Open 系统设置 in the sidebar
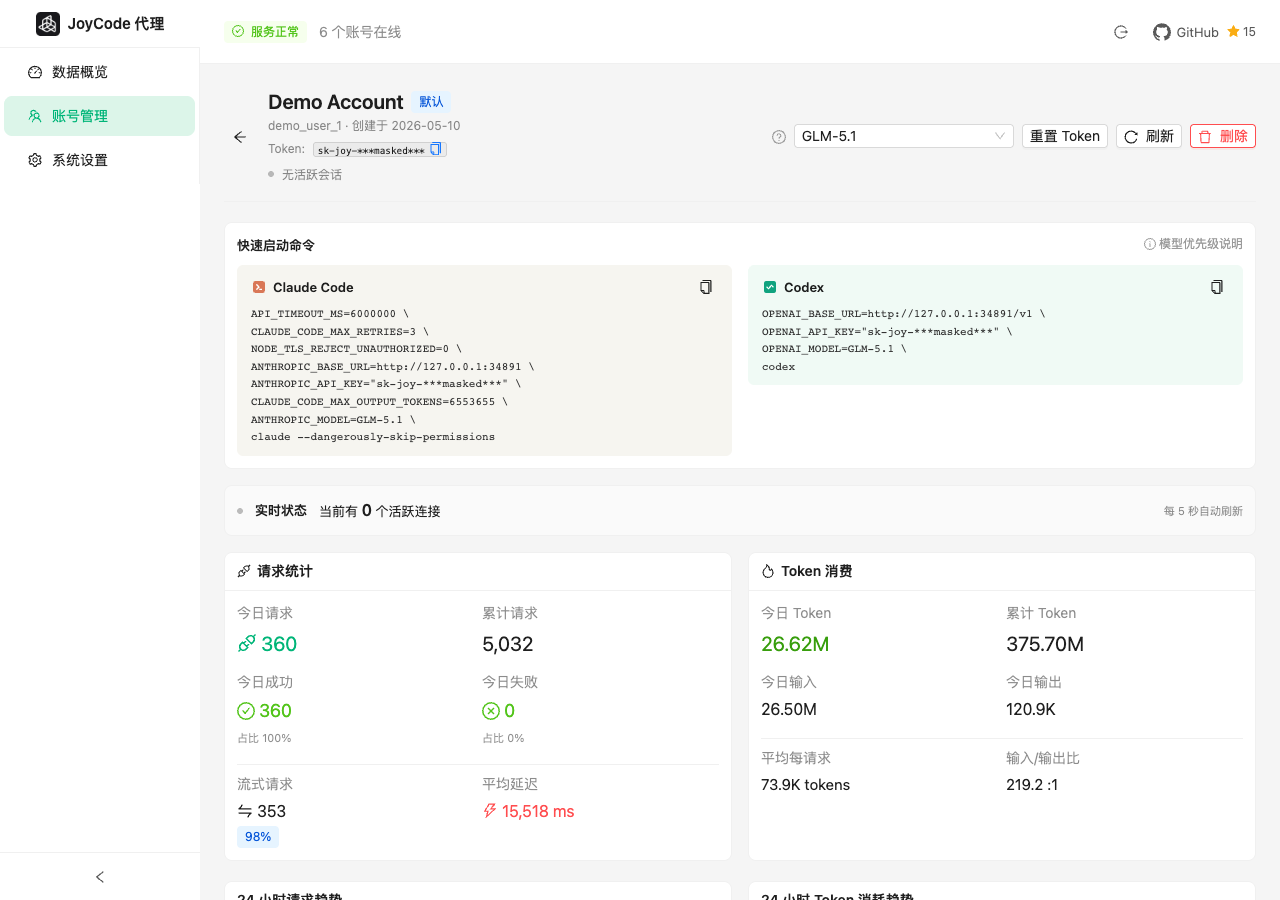Image resolution: width=1280 pixels, height=900 pixels. pos(99,160)
